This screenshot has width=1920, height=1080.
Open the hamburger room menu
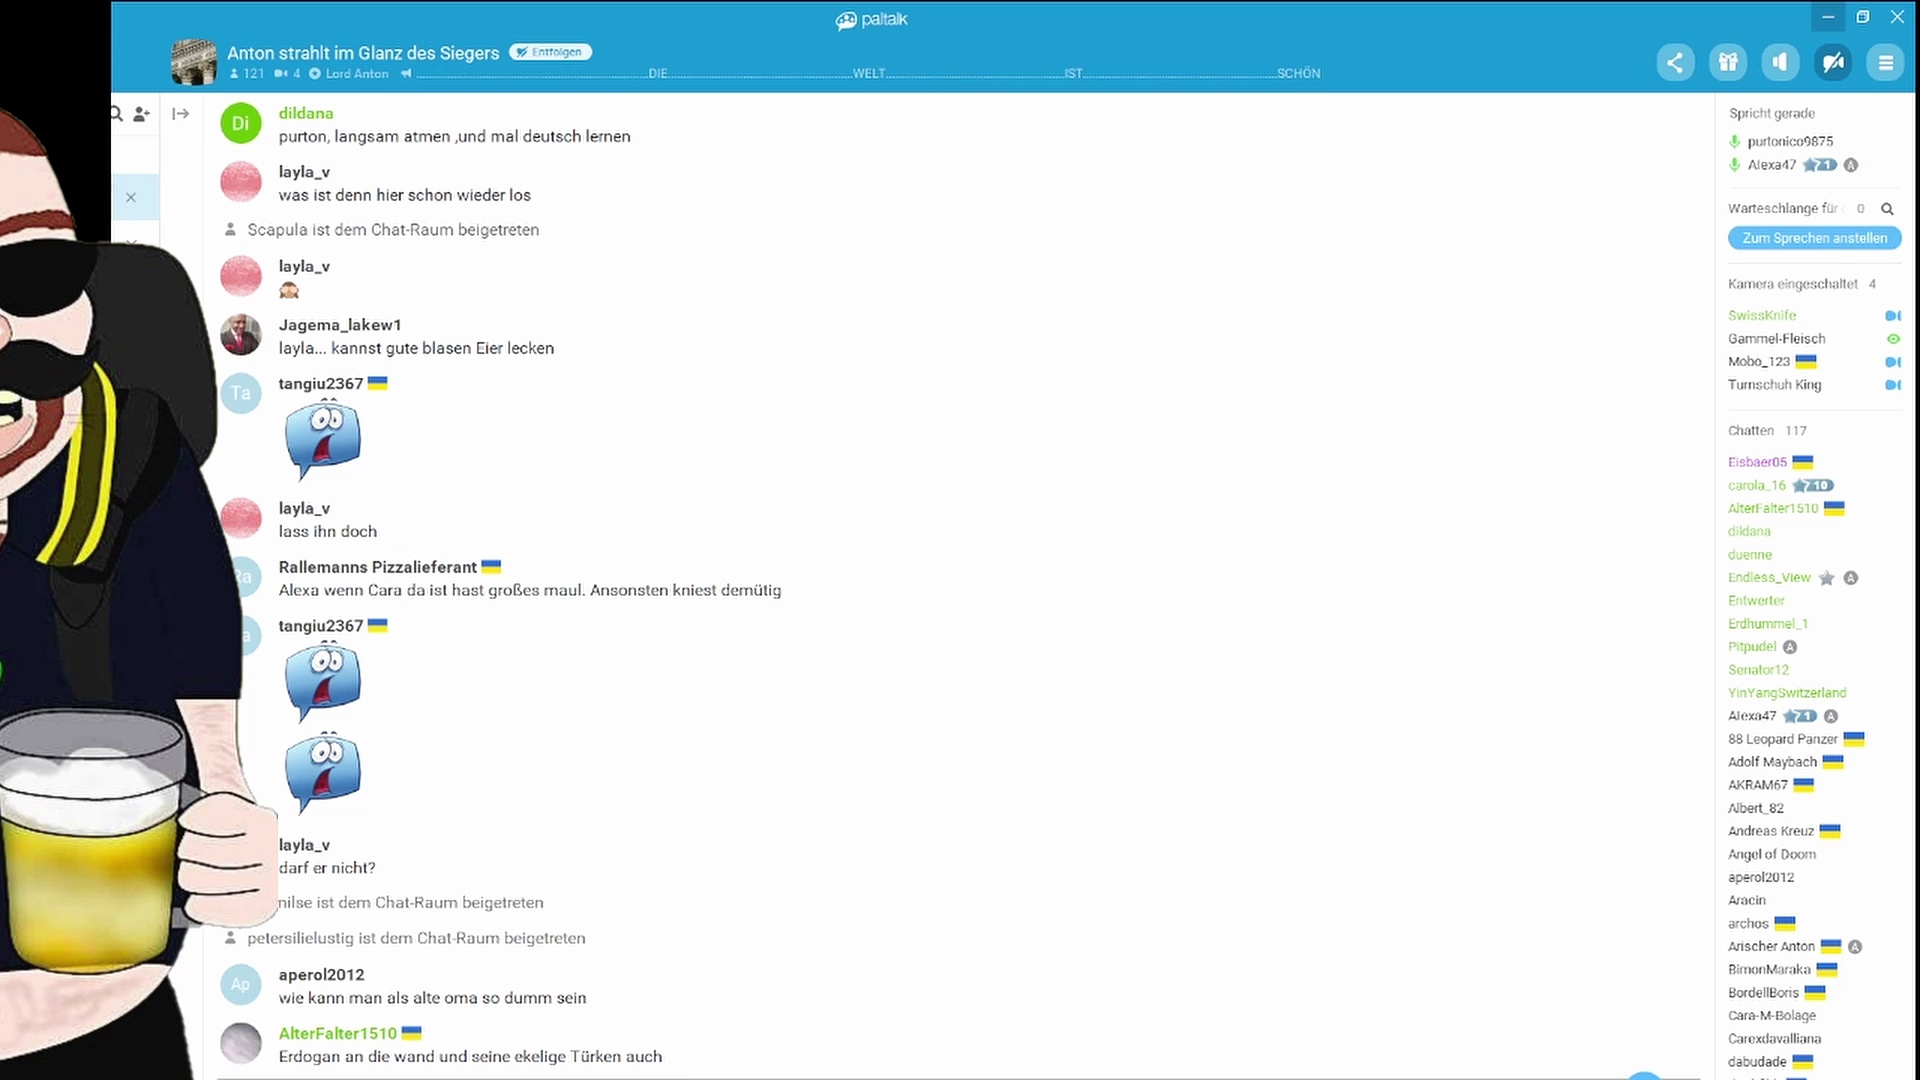1885,62
